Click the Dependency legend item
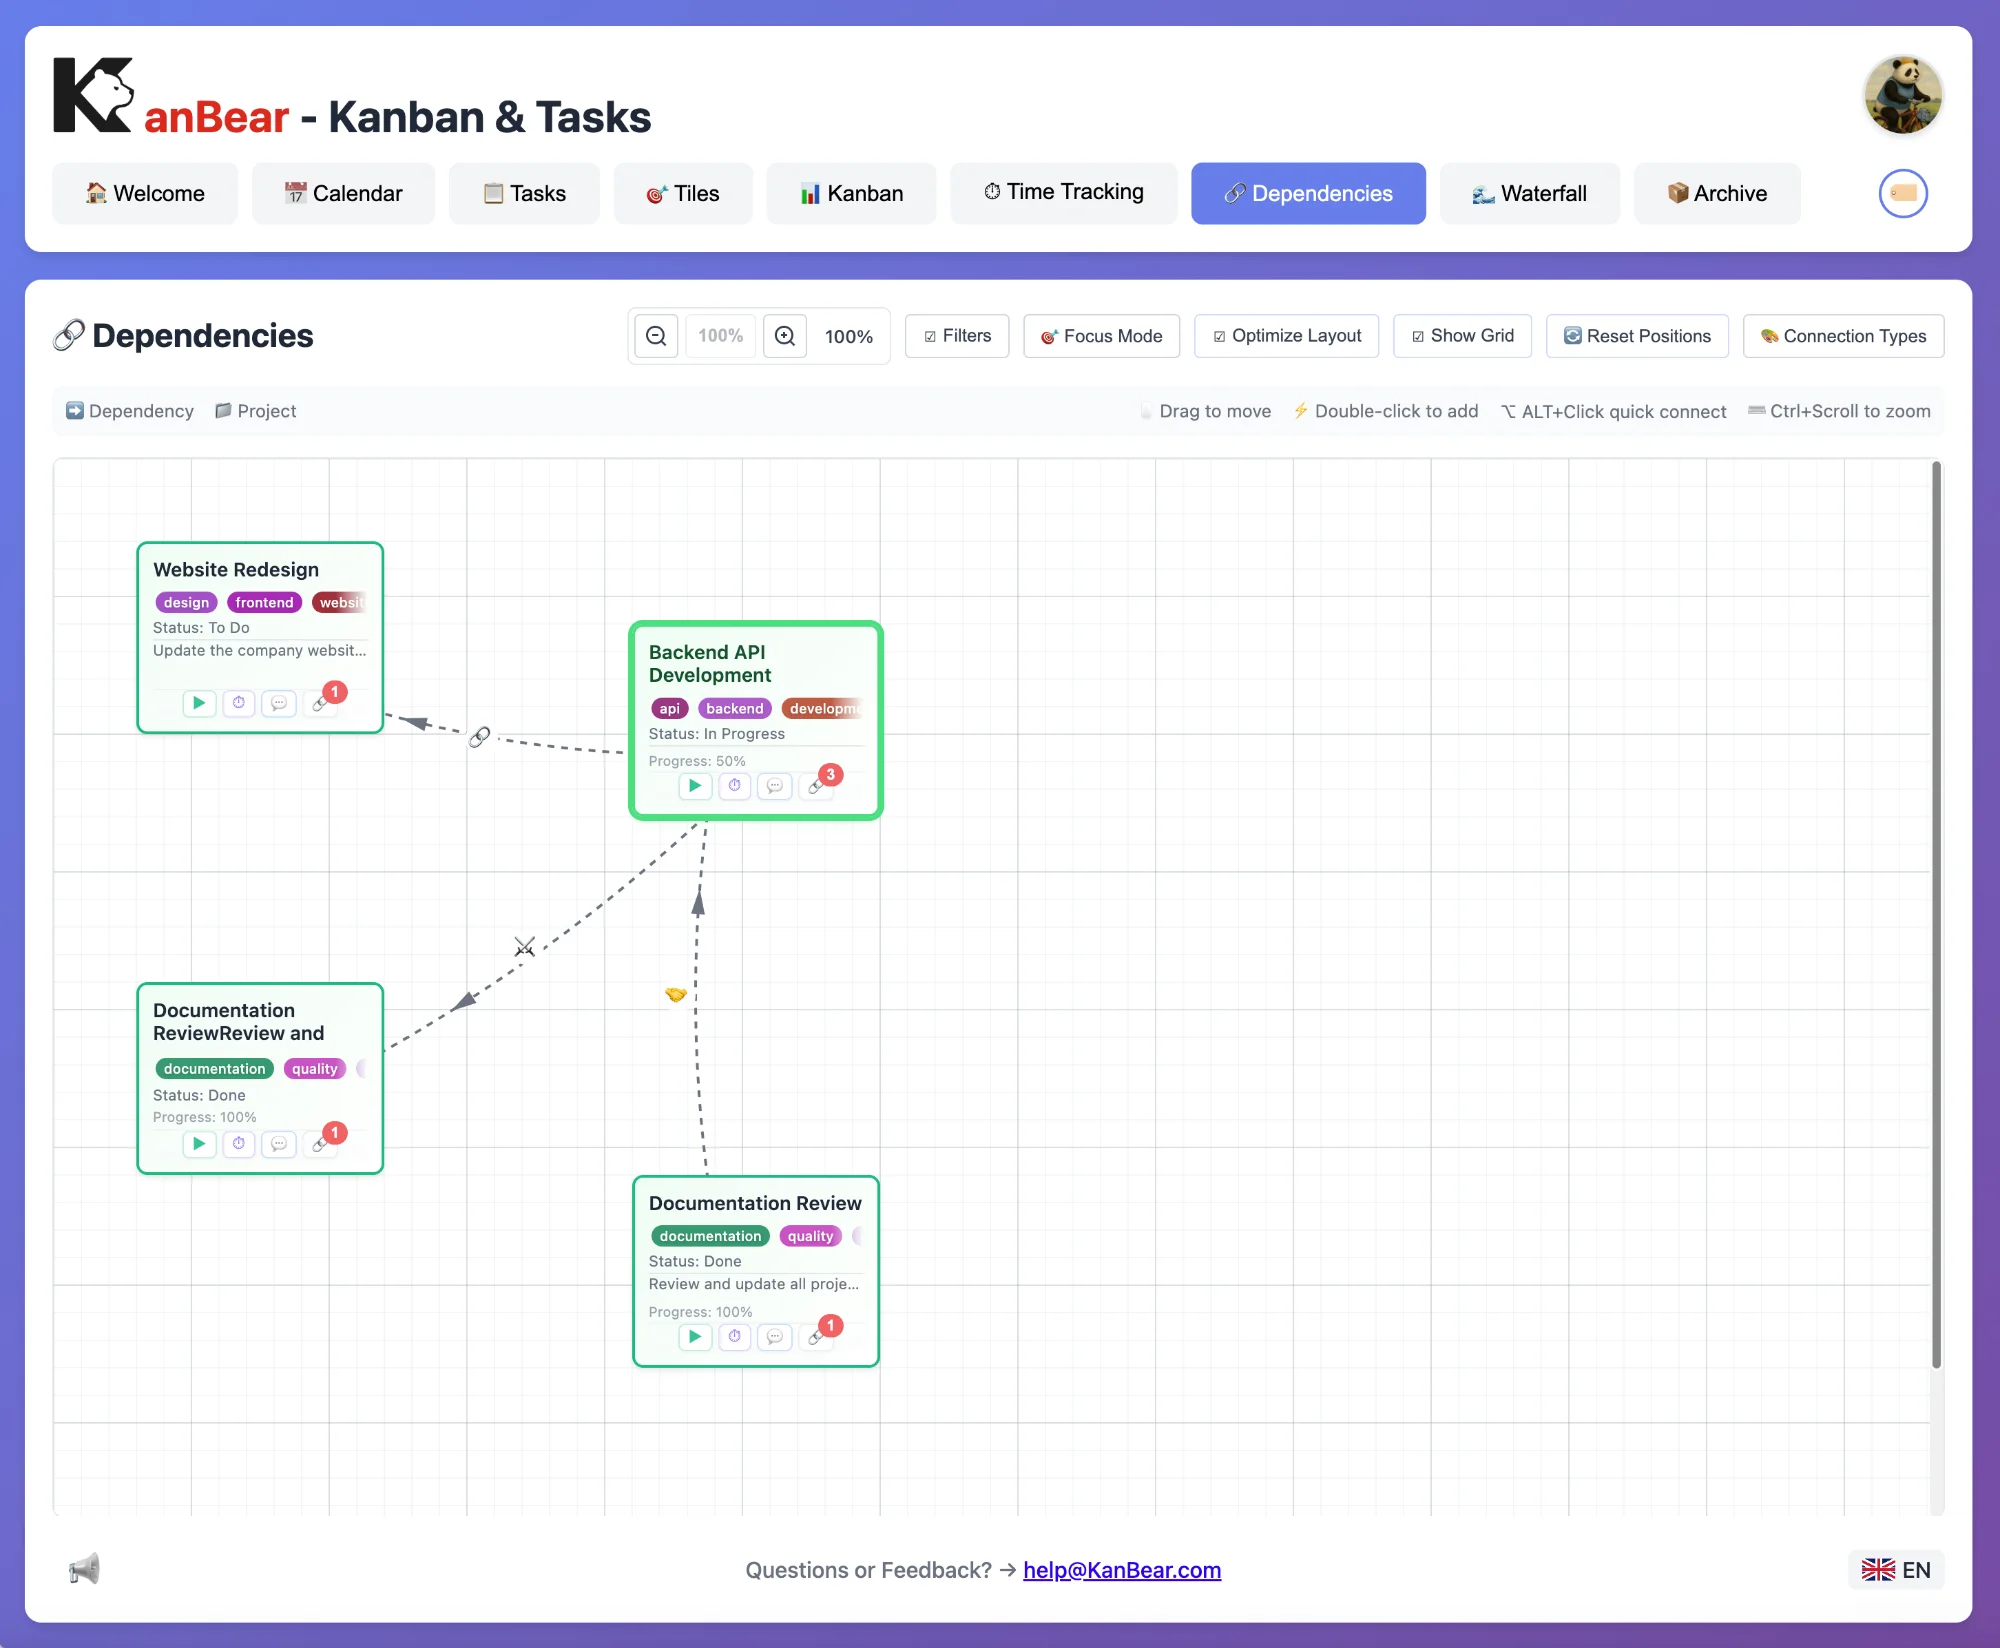The image size is (2000, 1648). [130, 411]
